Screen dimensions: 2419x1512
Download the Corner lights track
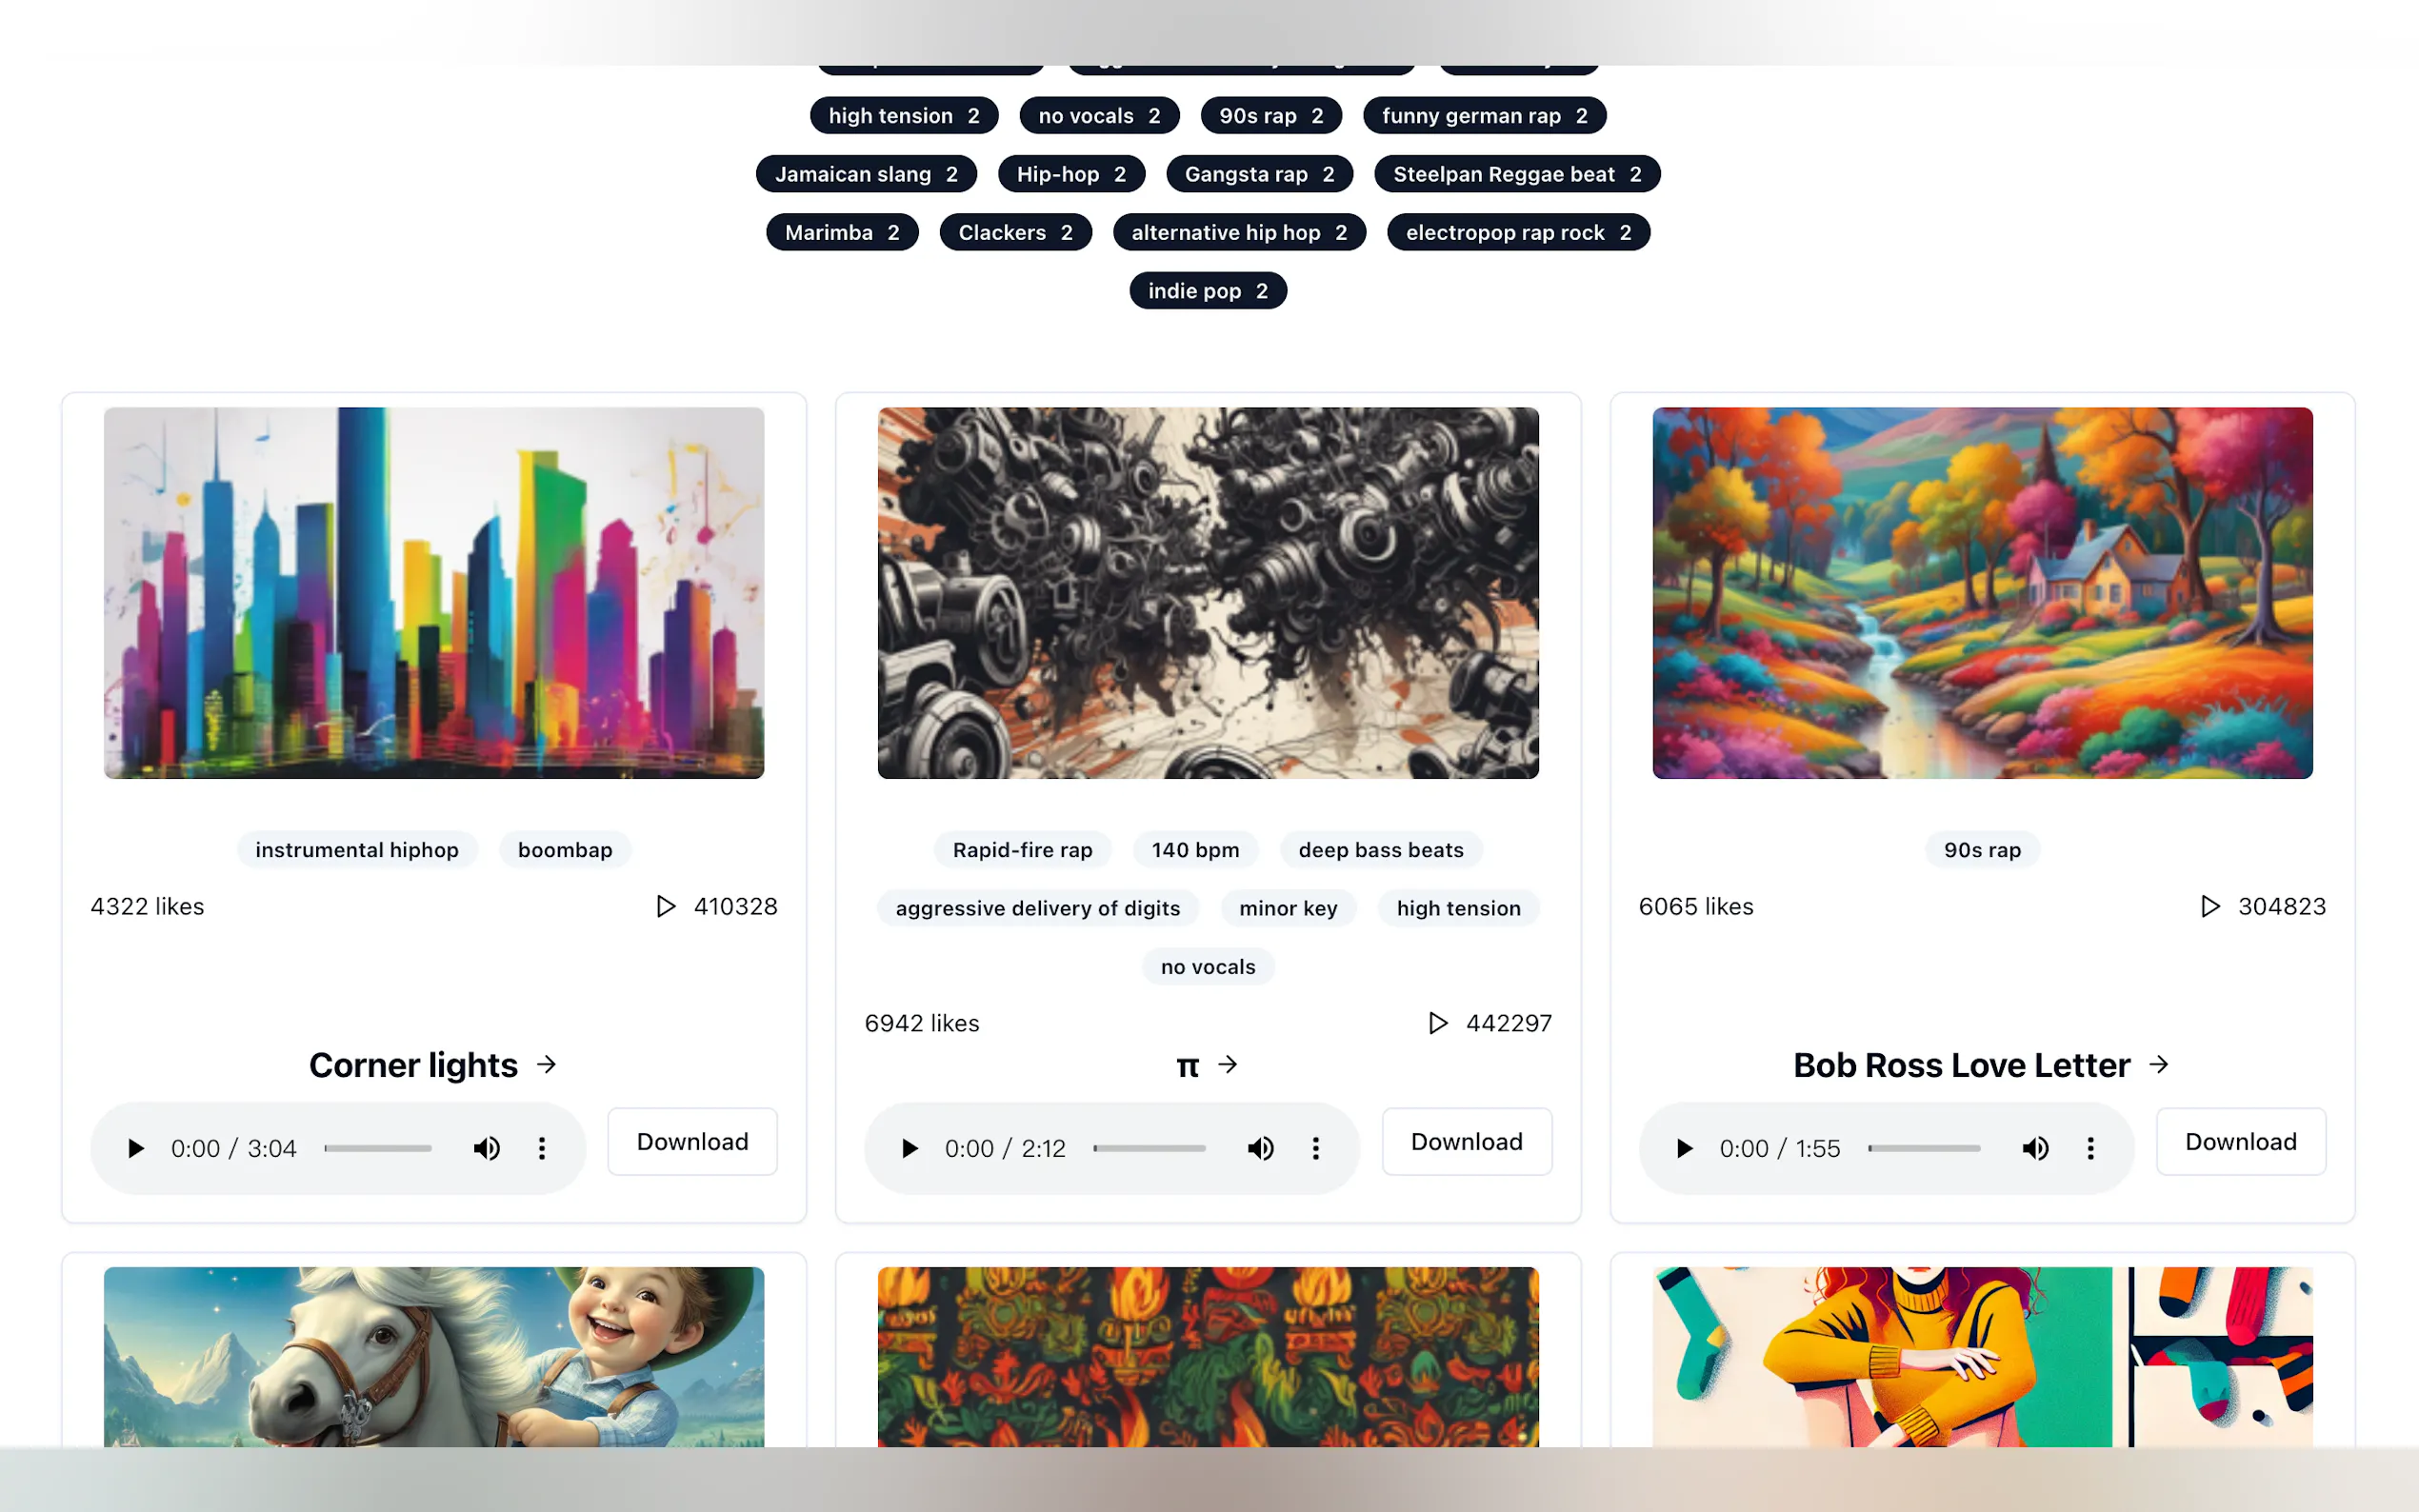tap(692, 1141)
